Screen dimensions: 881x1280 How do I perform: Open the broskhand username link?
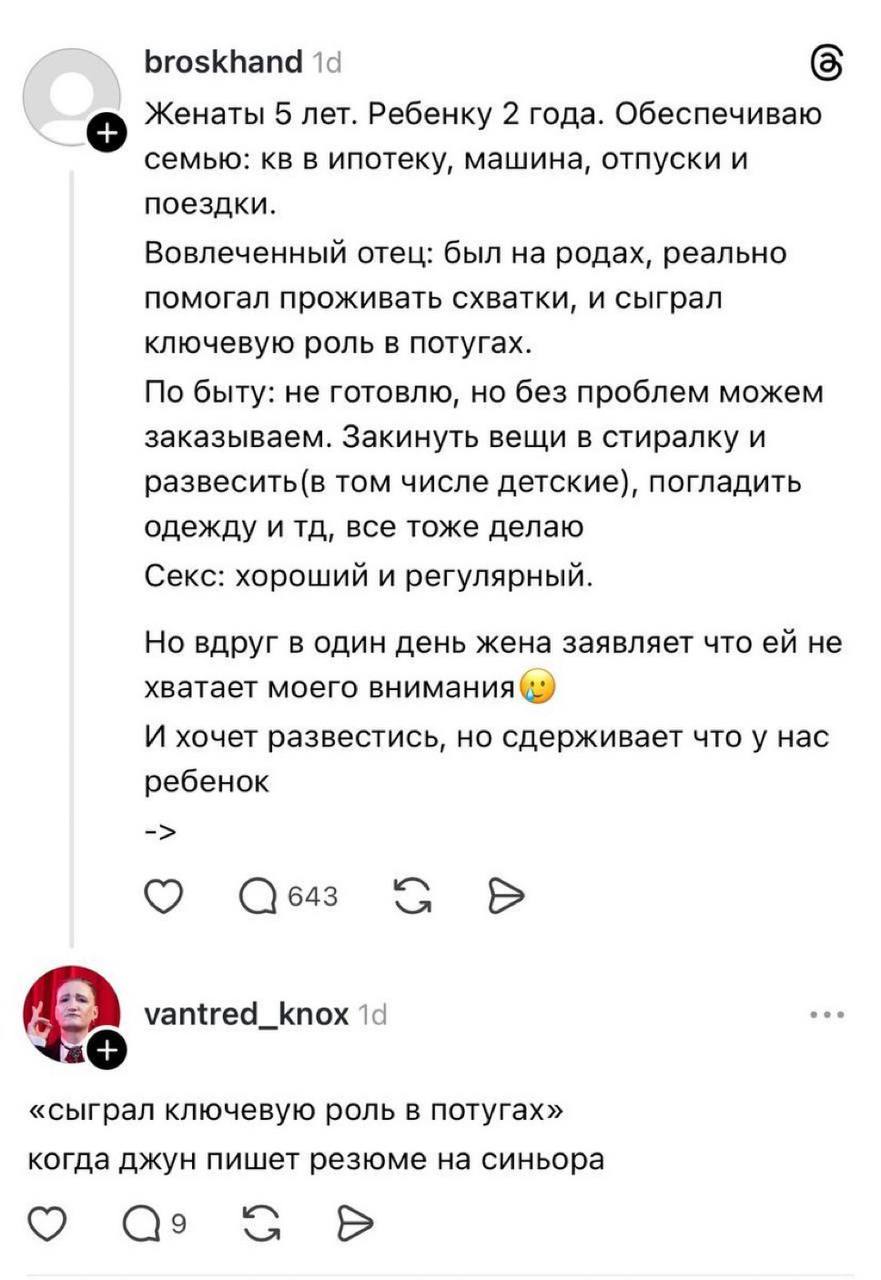pyautogui.click(x=223, y=62)
